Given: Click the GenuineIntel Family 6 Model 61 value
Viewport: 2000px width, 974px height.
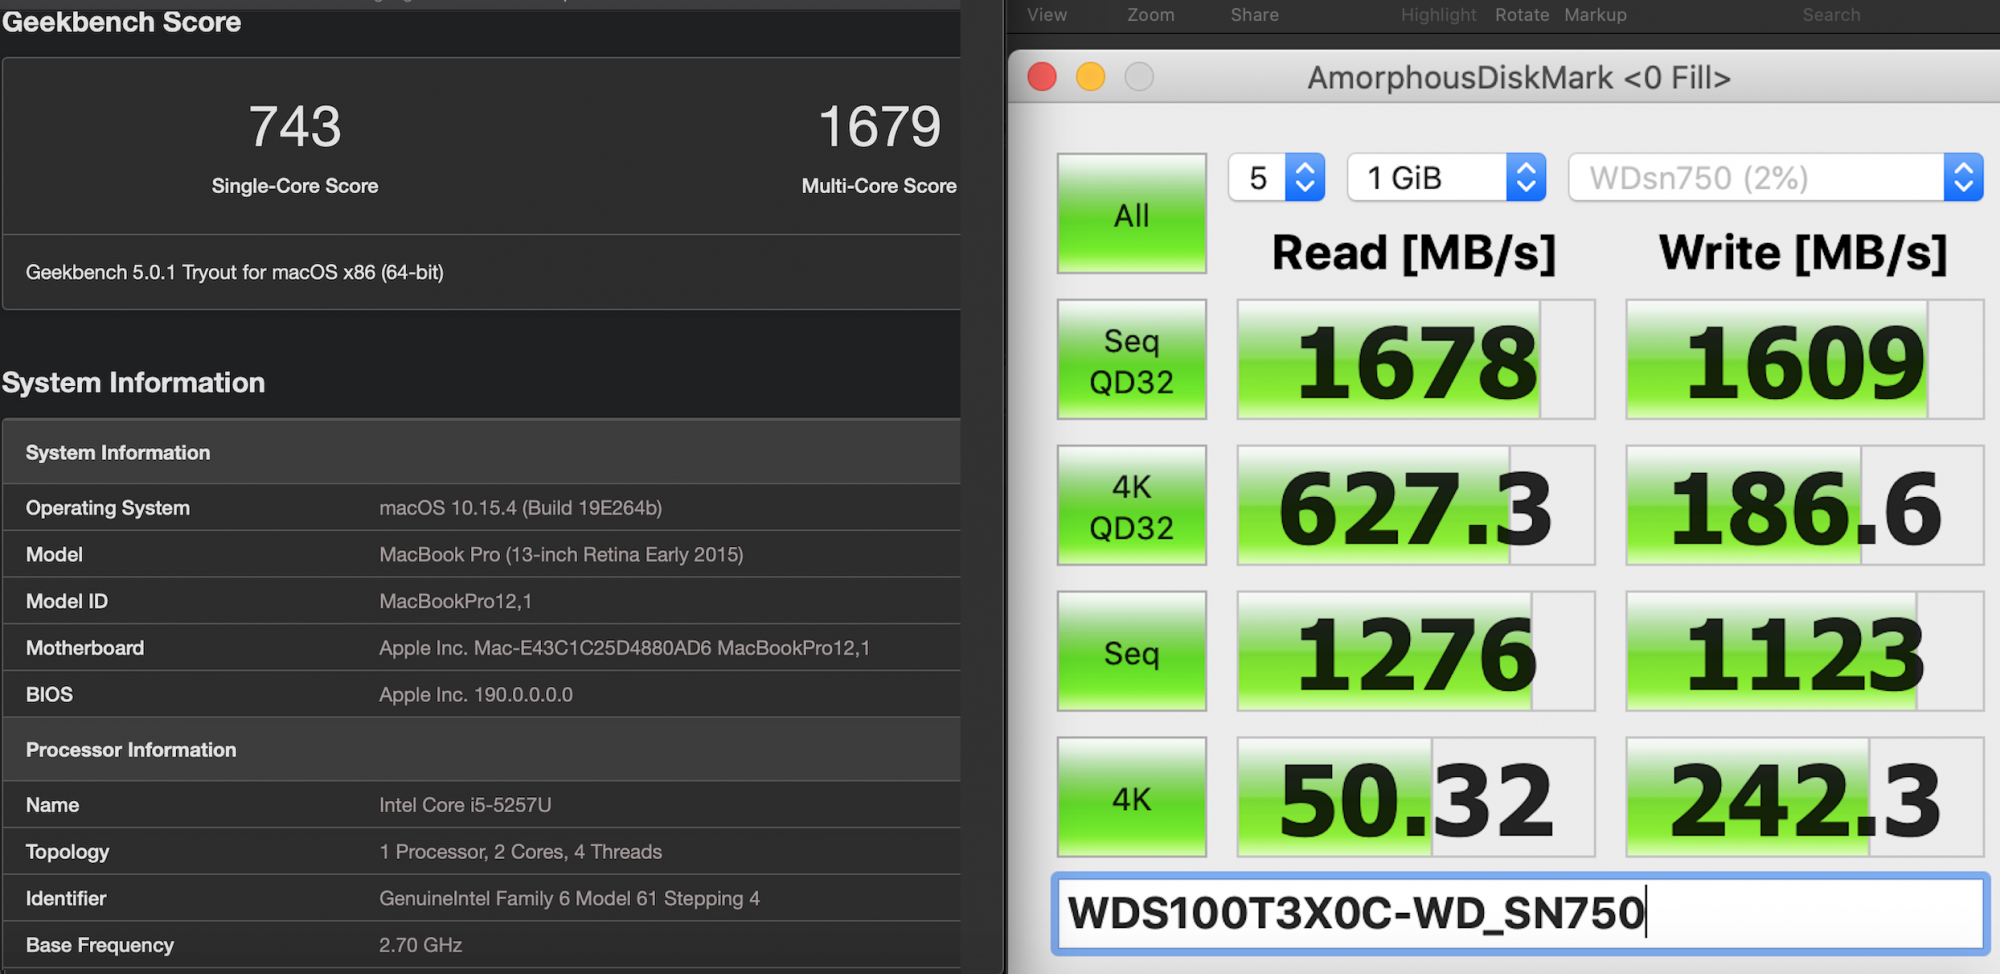Looking at the screenshot, I should (569, 899).
